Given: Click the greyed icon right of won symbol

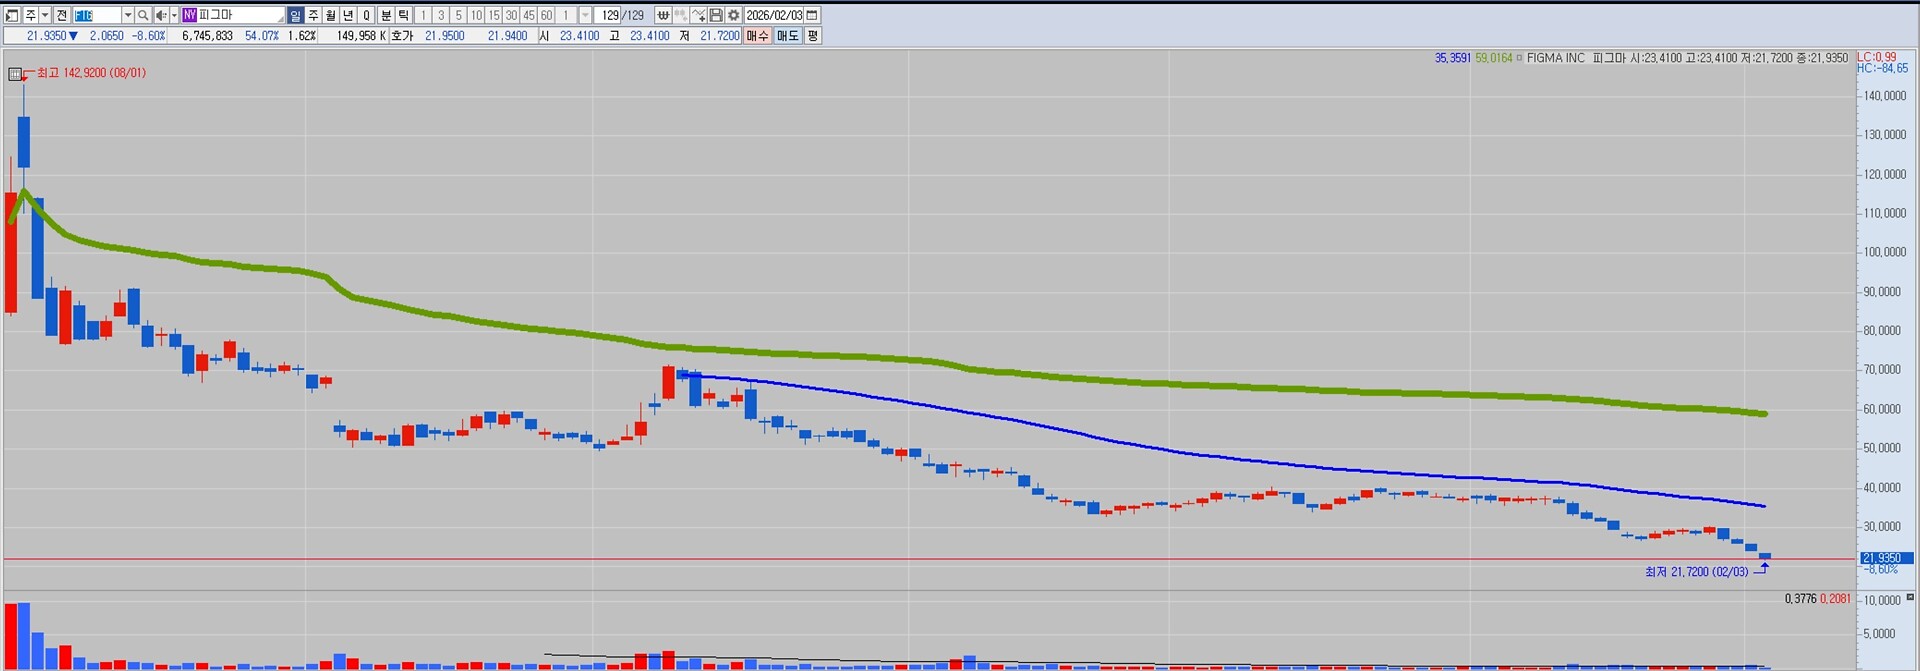Looking at the screenshot, I should (x=680, y=15).
